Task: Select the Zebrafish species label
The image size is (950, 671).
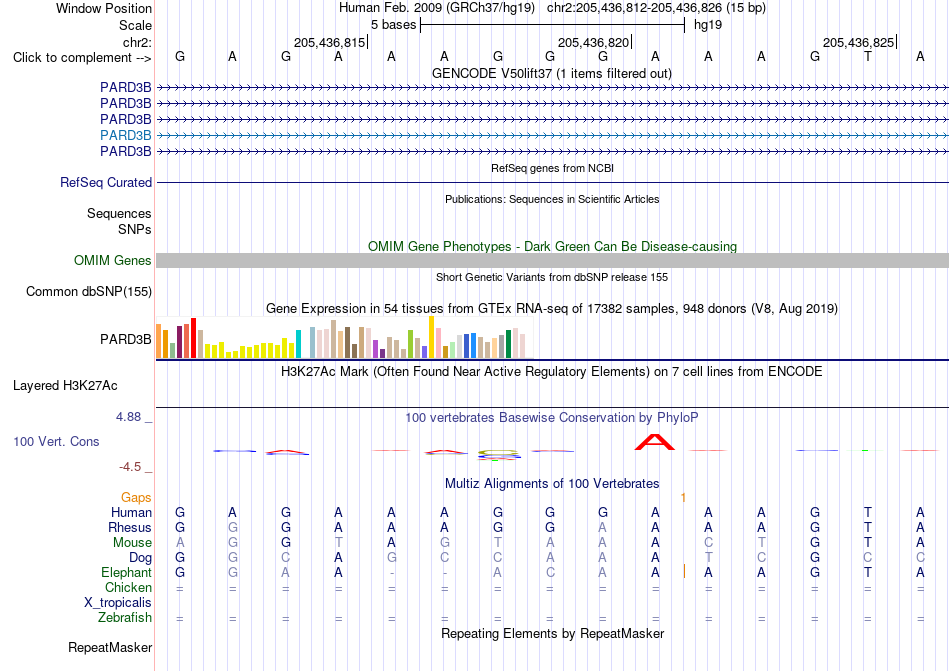Action: (x=125, y=618)
